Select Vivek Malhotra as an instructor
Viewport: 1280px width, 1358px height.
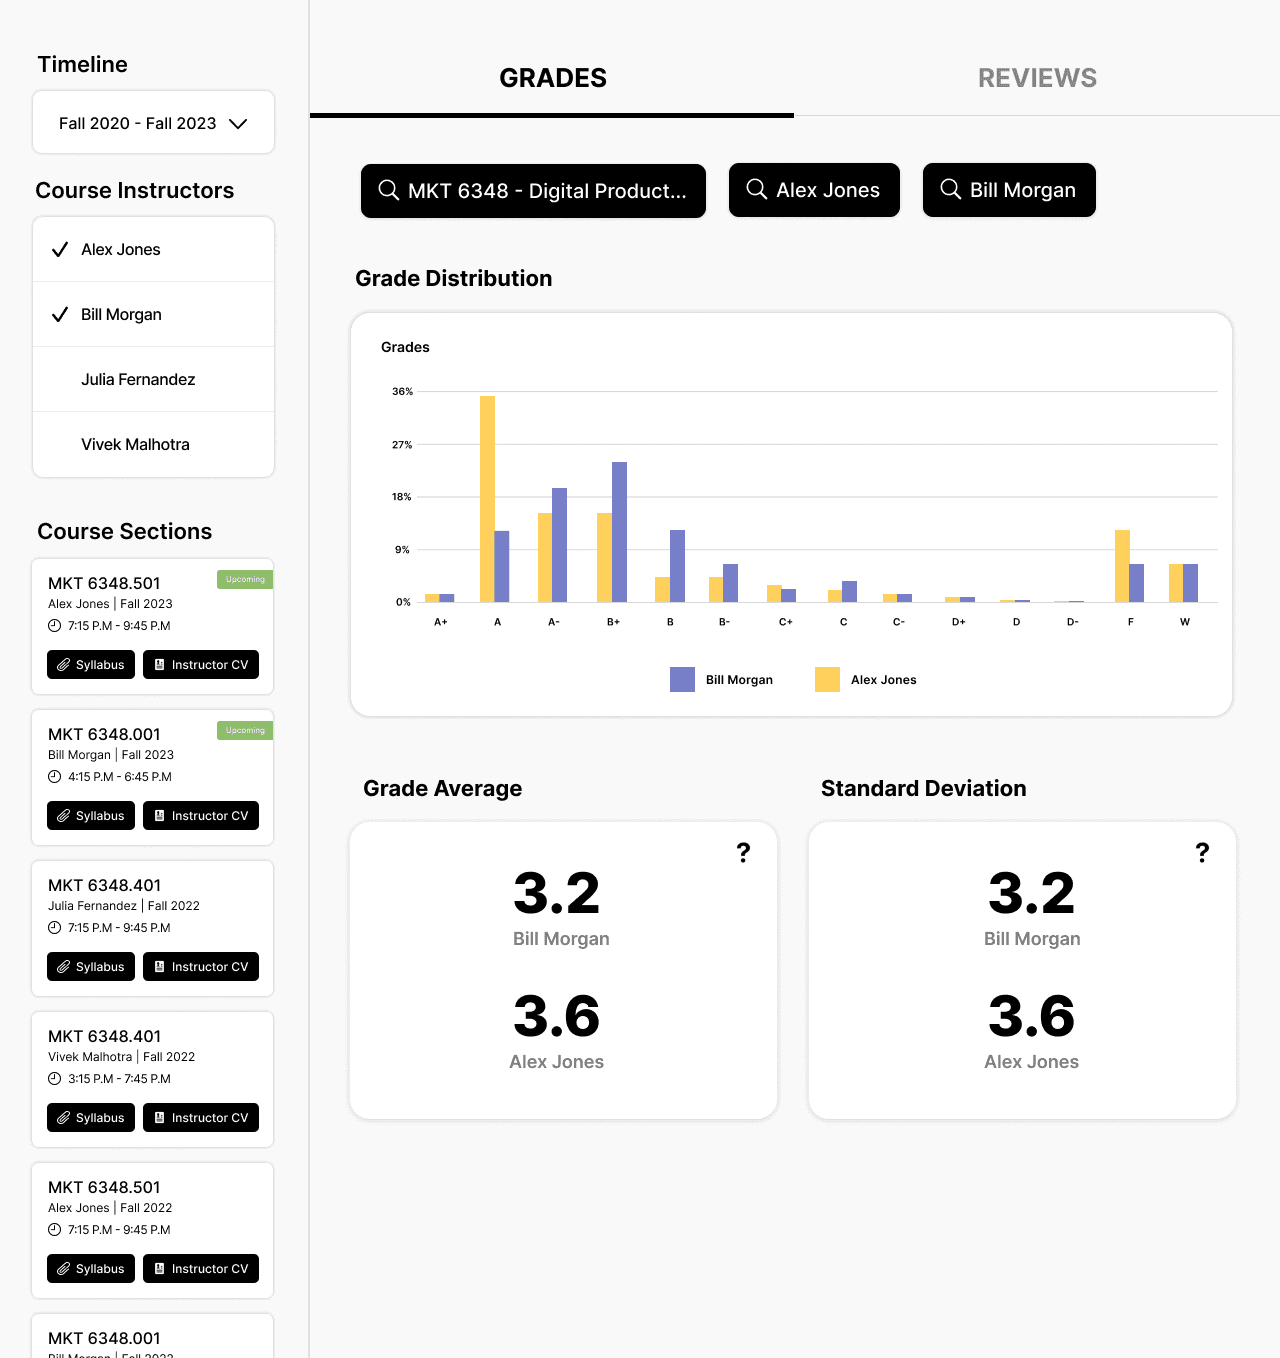153,444
